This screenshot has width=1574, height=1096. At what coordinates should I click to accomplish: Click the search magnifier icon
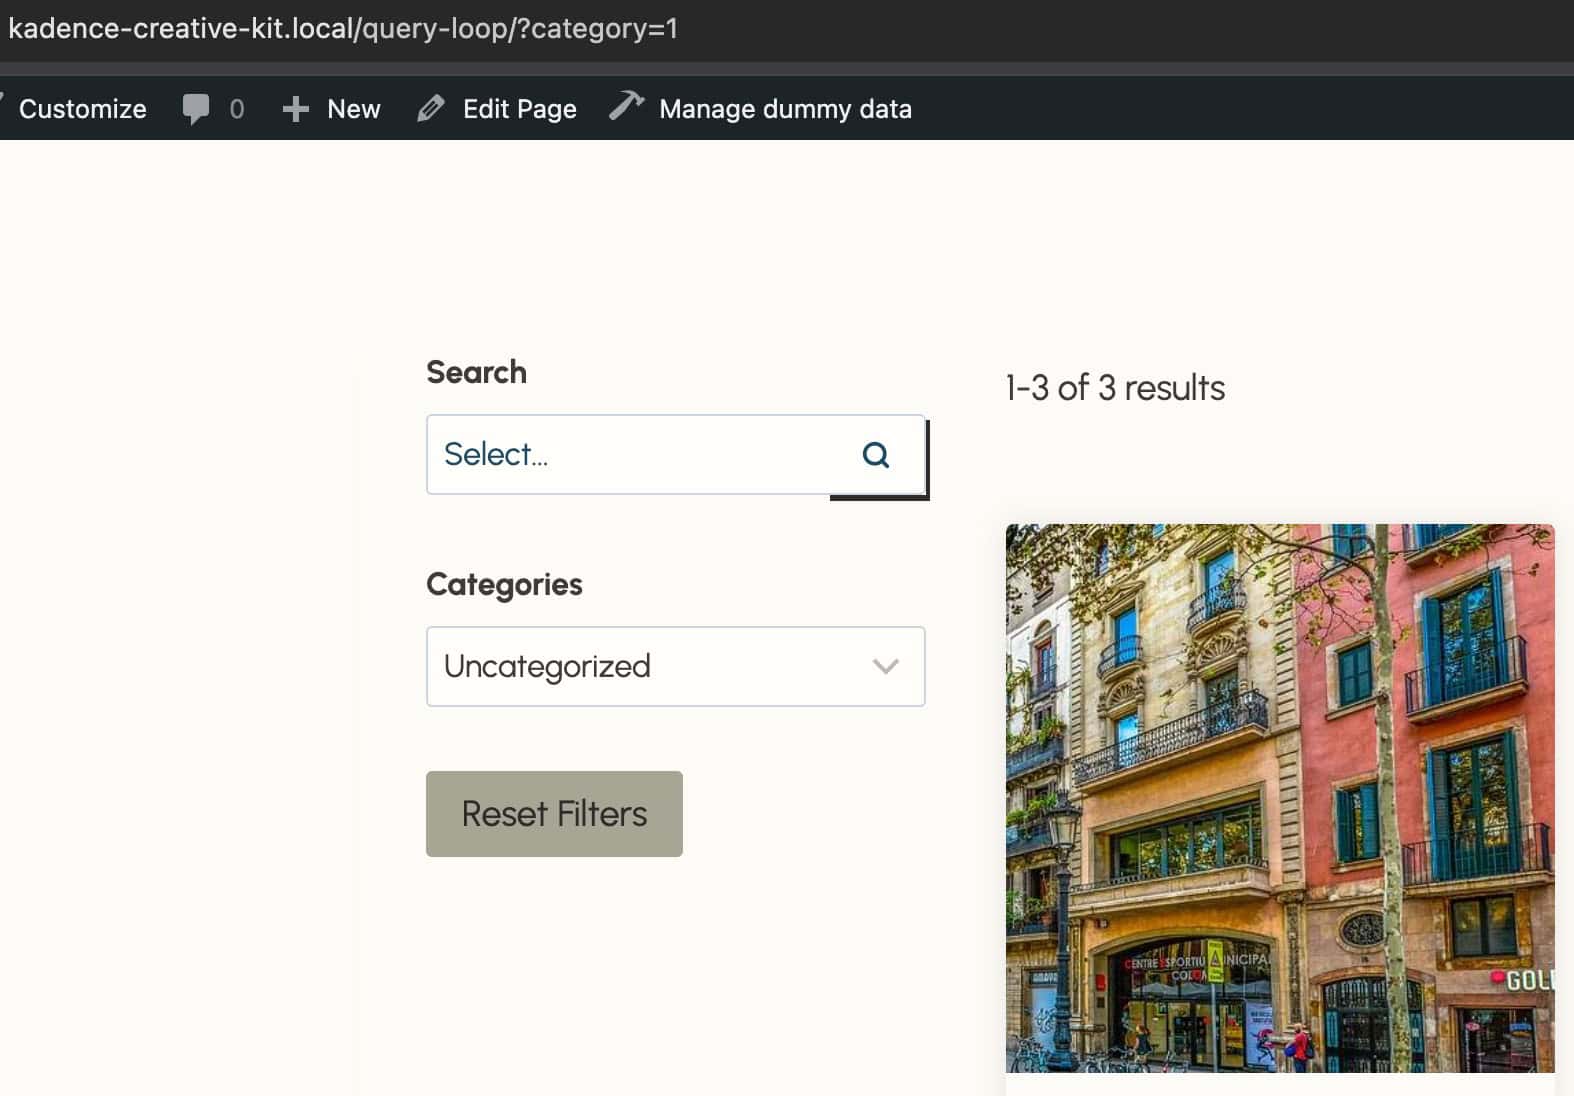(875, 455)
